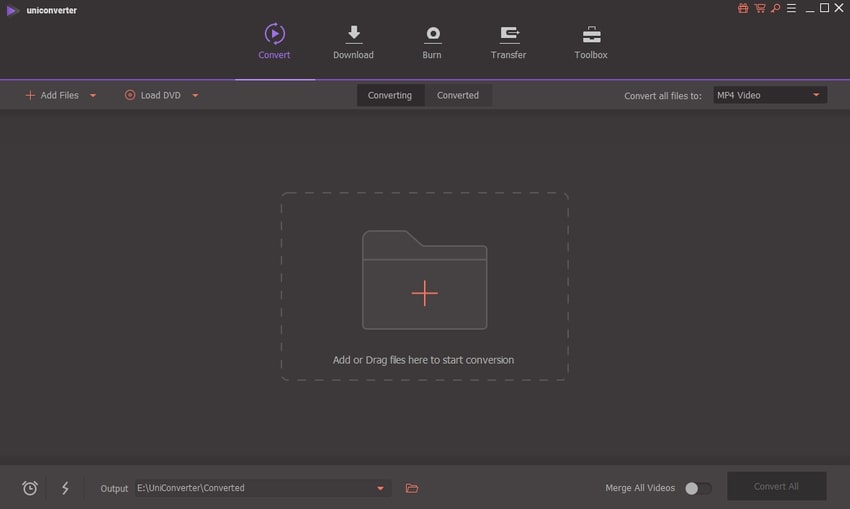Expand the Add Files dropdown arrow
This screenshot has width=850, height=509.
point(93,96)
